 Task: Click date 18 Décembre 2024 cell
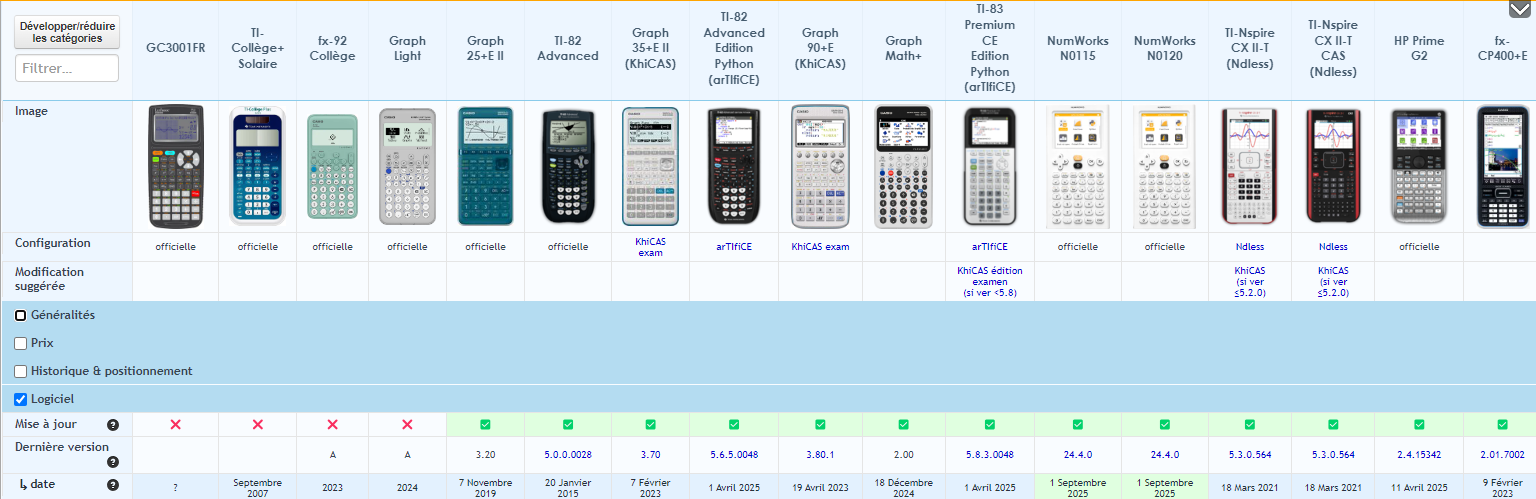click(903, 487)
